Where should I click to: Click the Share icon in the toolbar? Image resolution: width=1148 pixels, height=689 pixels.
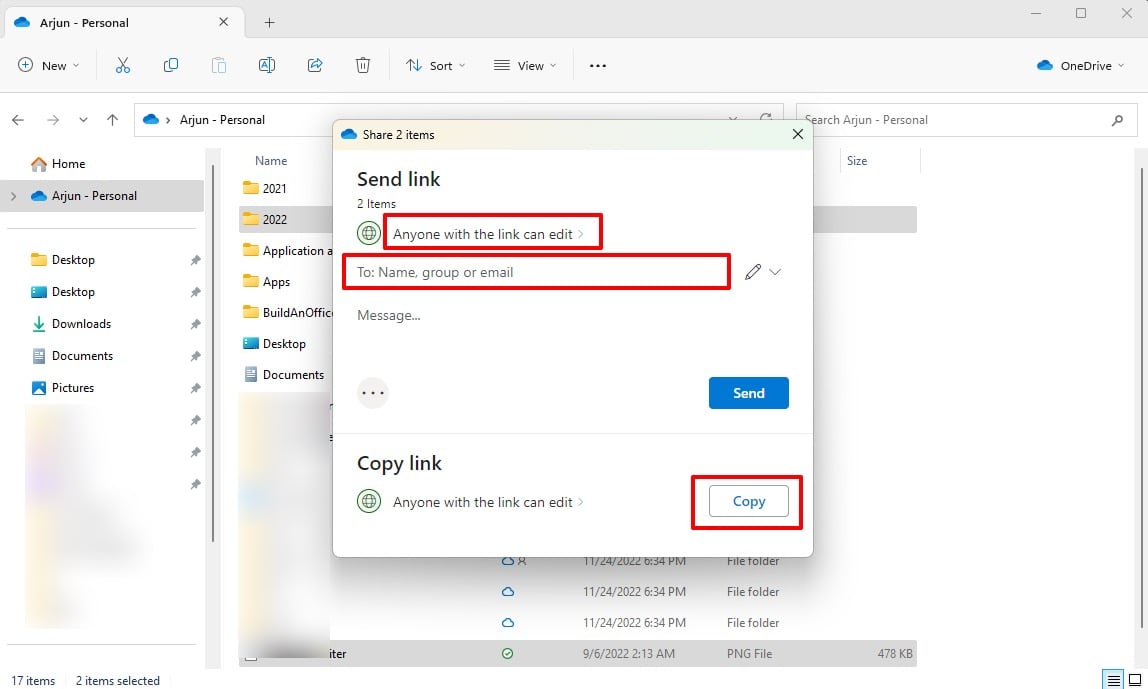315,65
